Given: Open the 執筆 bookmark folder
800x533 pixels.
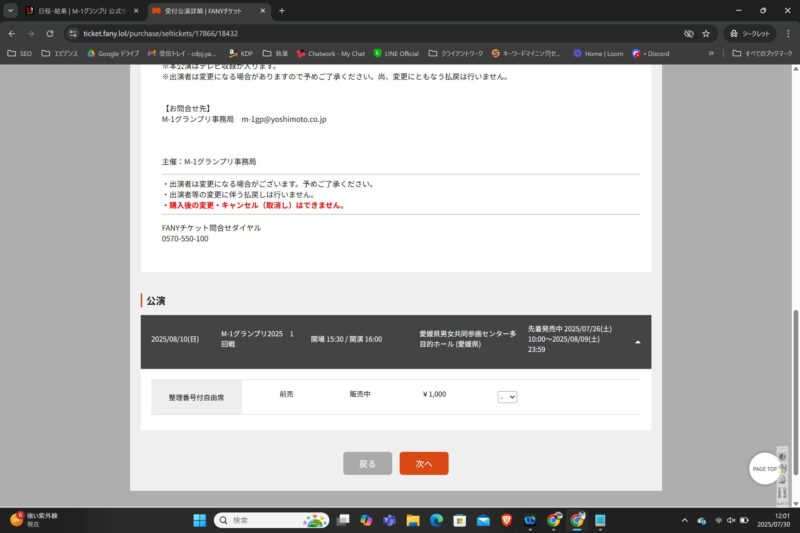Looking at the screenshot, I should tap(275, 54).
